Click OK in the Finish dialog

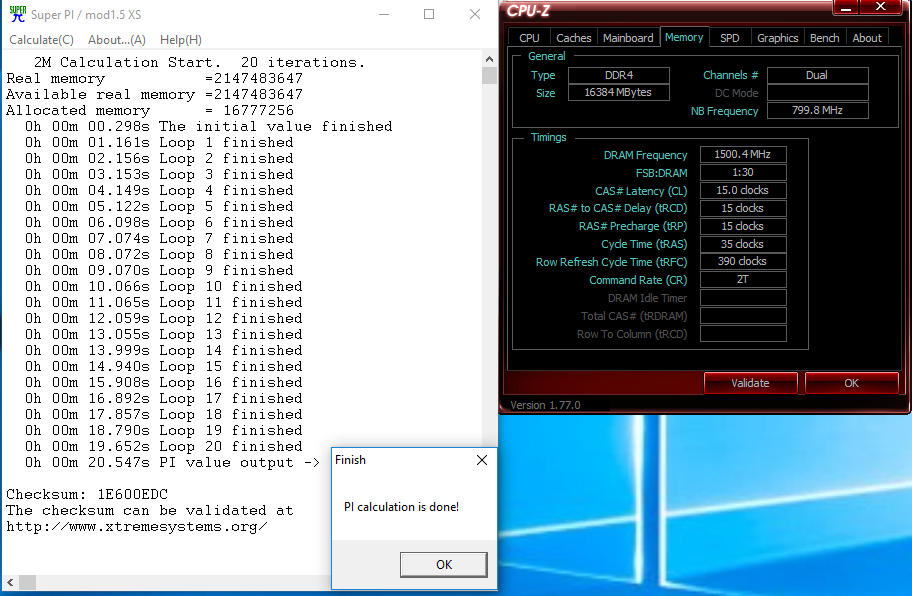[444, 564]
